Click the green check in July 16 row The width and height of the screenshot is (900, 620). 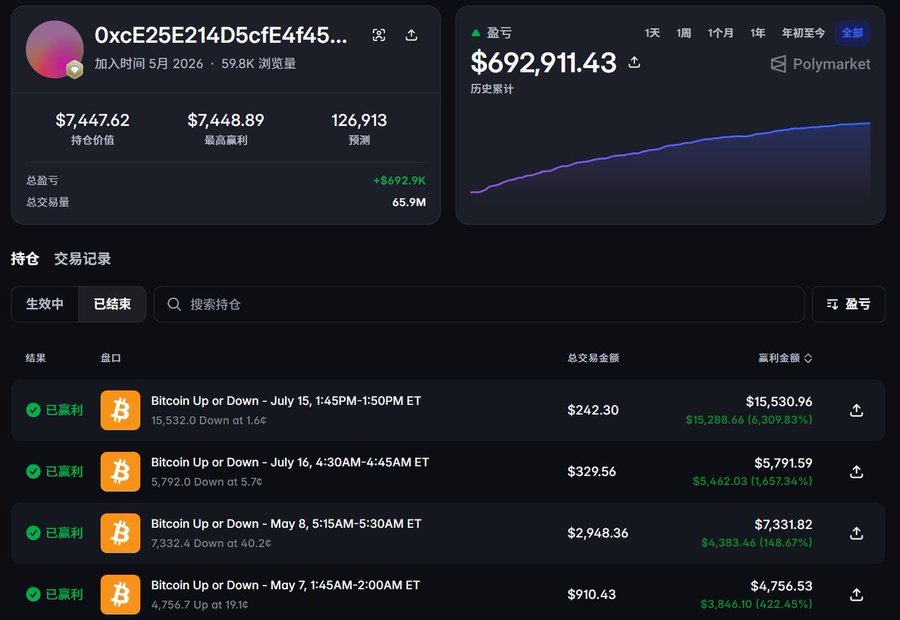(33, 471)
